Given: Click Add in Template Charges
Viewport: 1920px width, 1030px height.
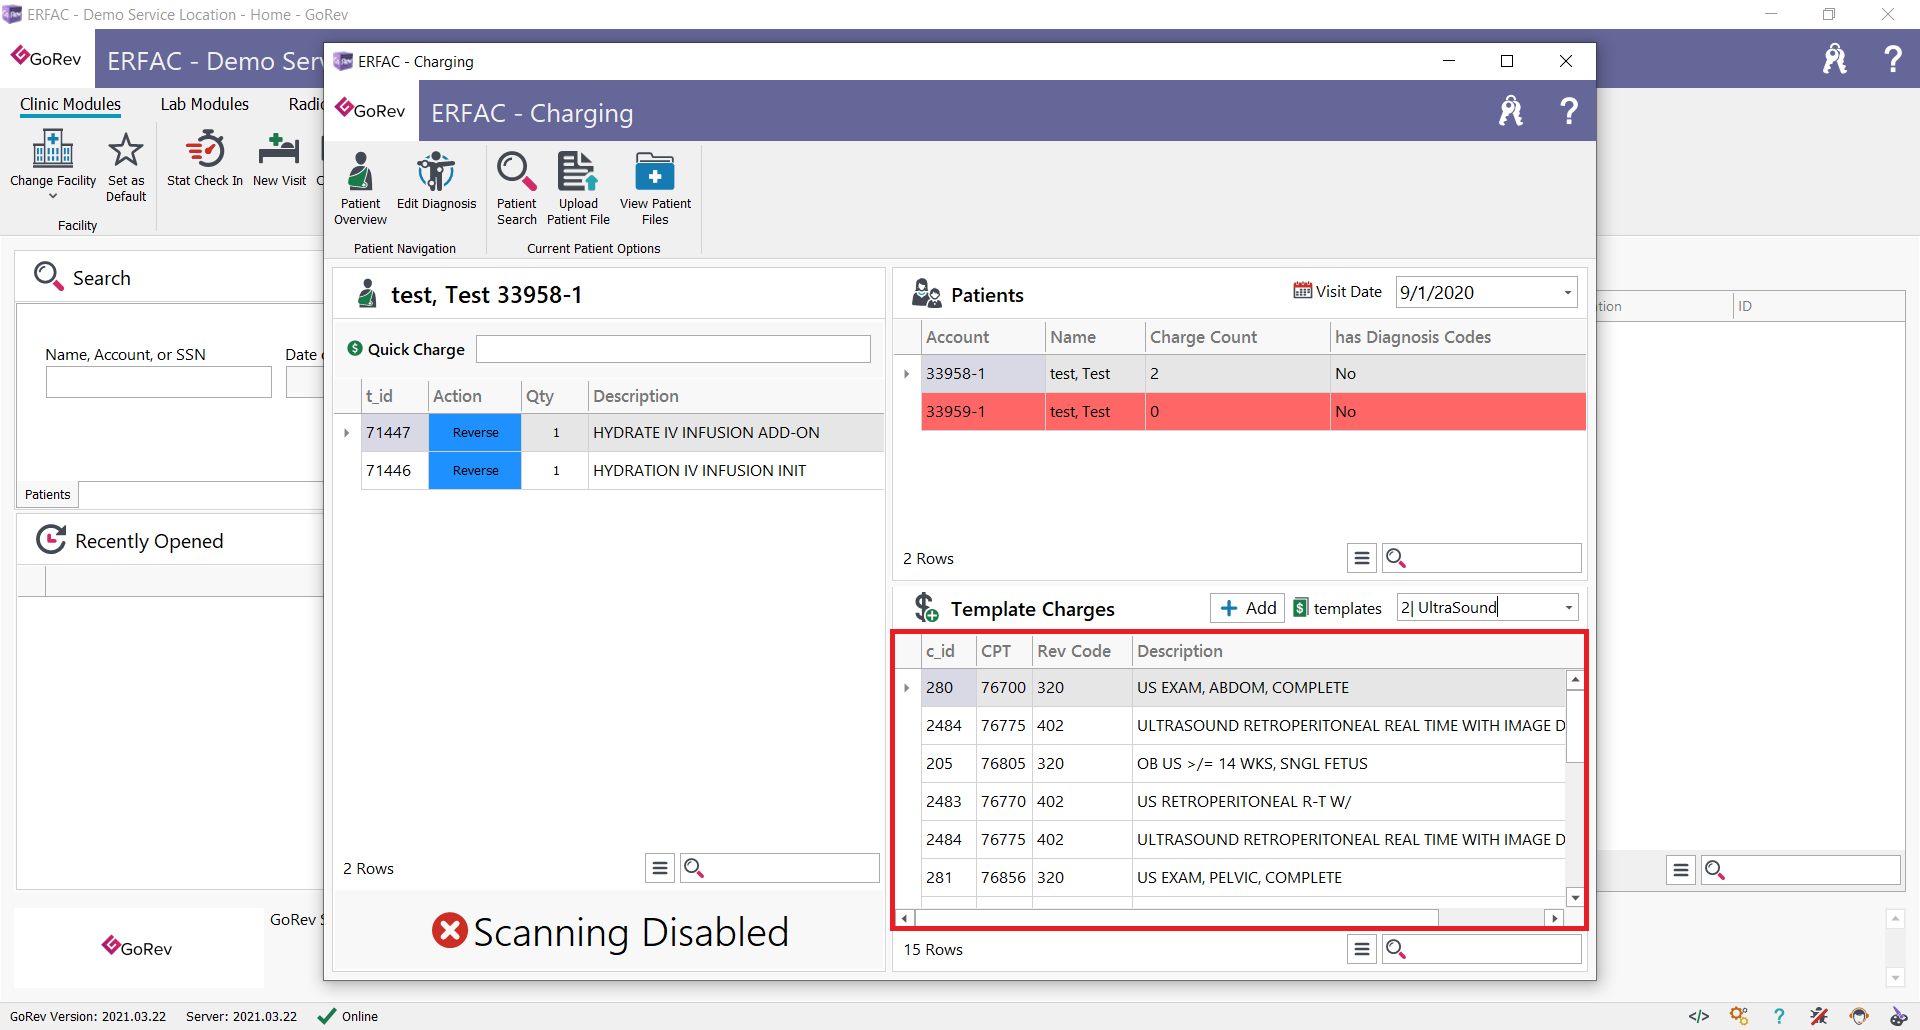Looking at the screenshot, I should tap(1248, 608).
